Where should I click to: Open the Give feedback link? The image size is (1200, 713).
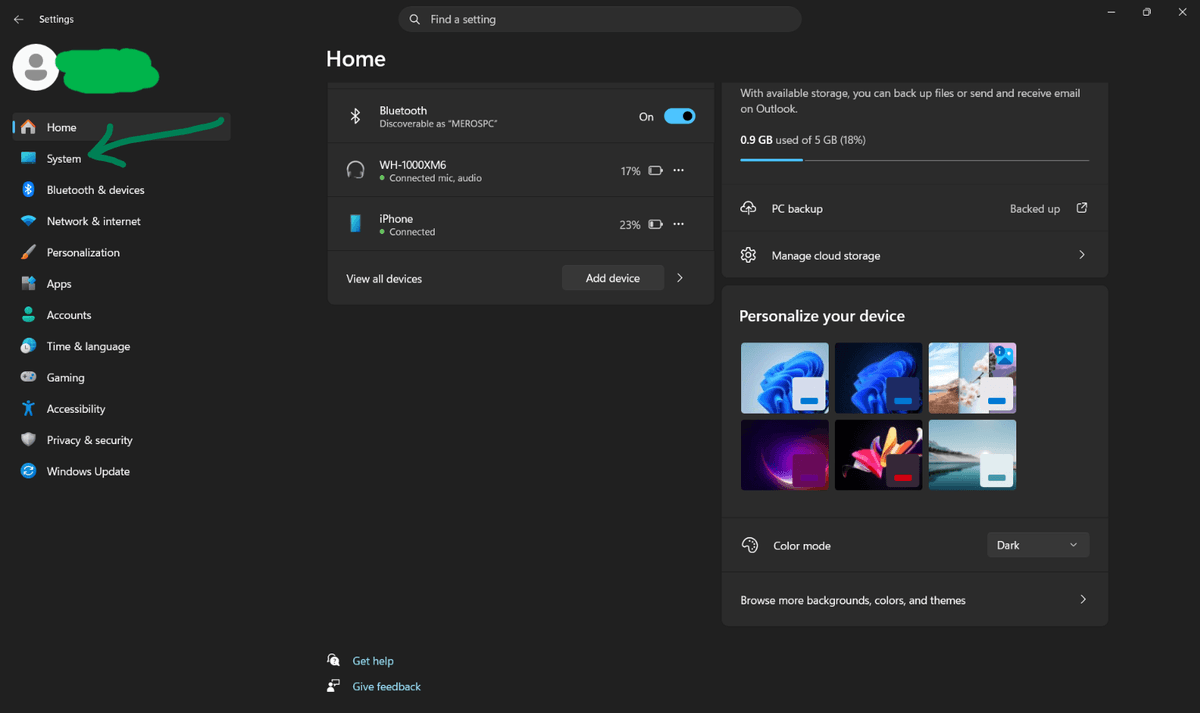pos(387,687)
